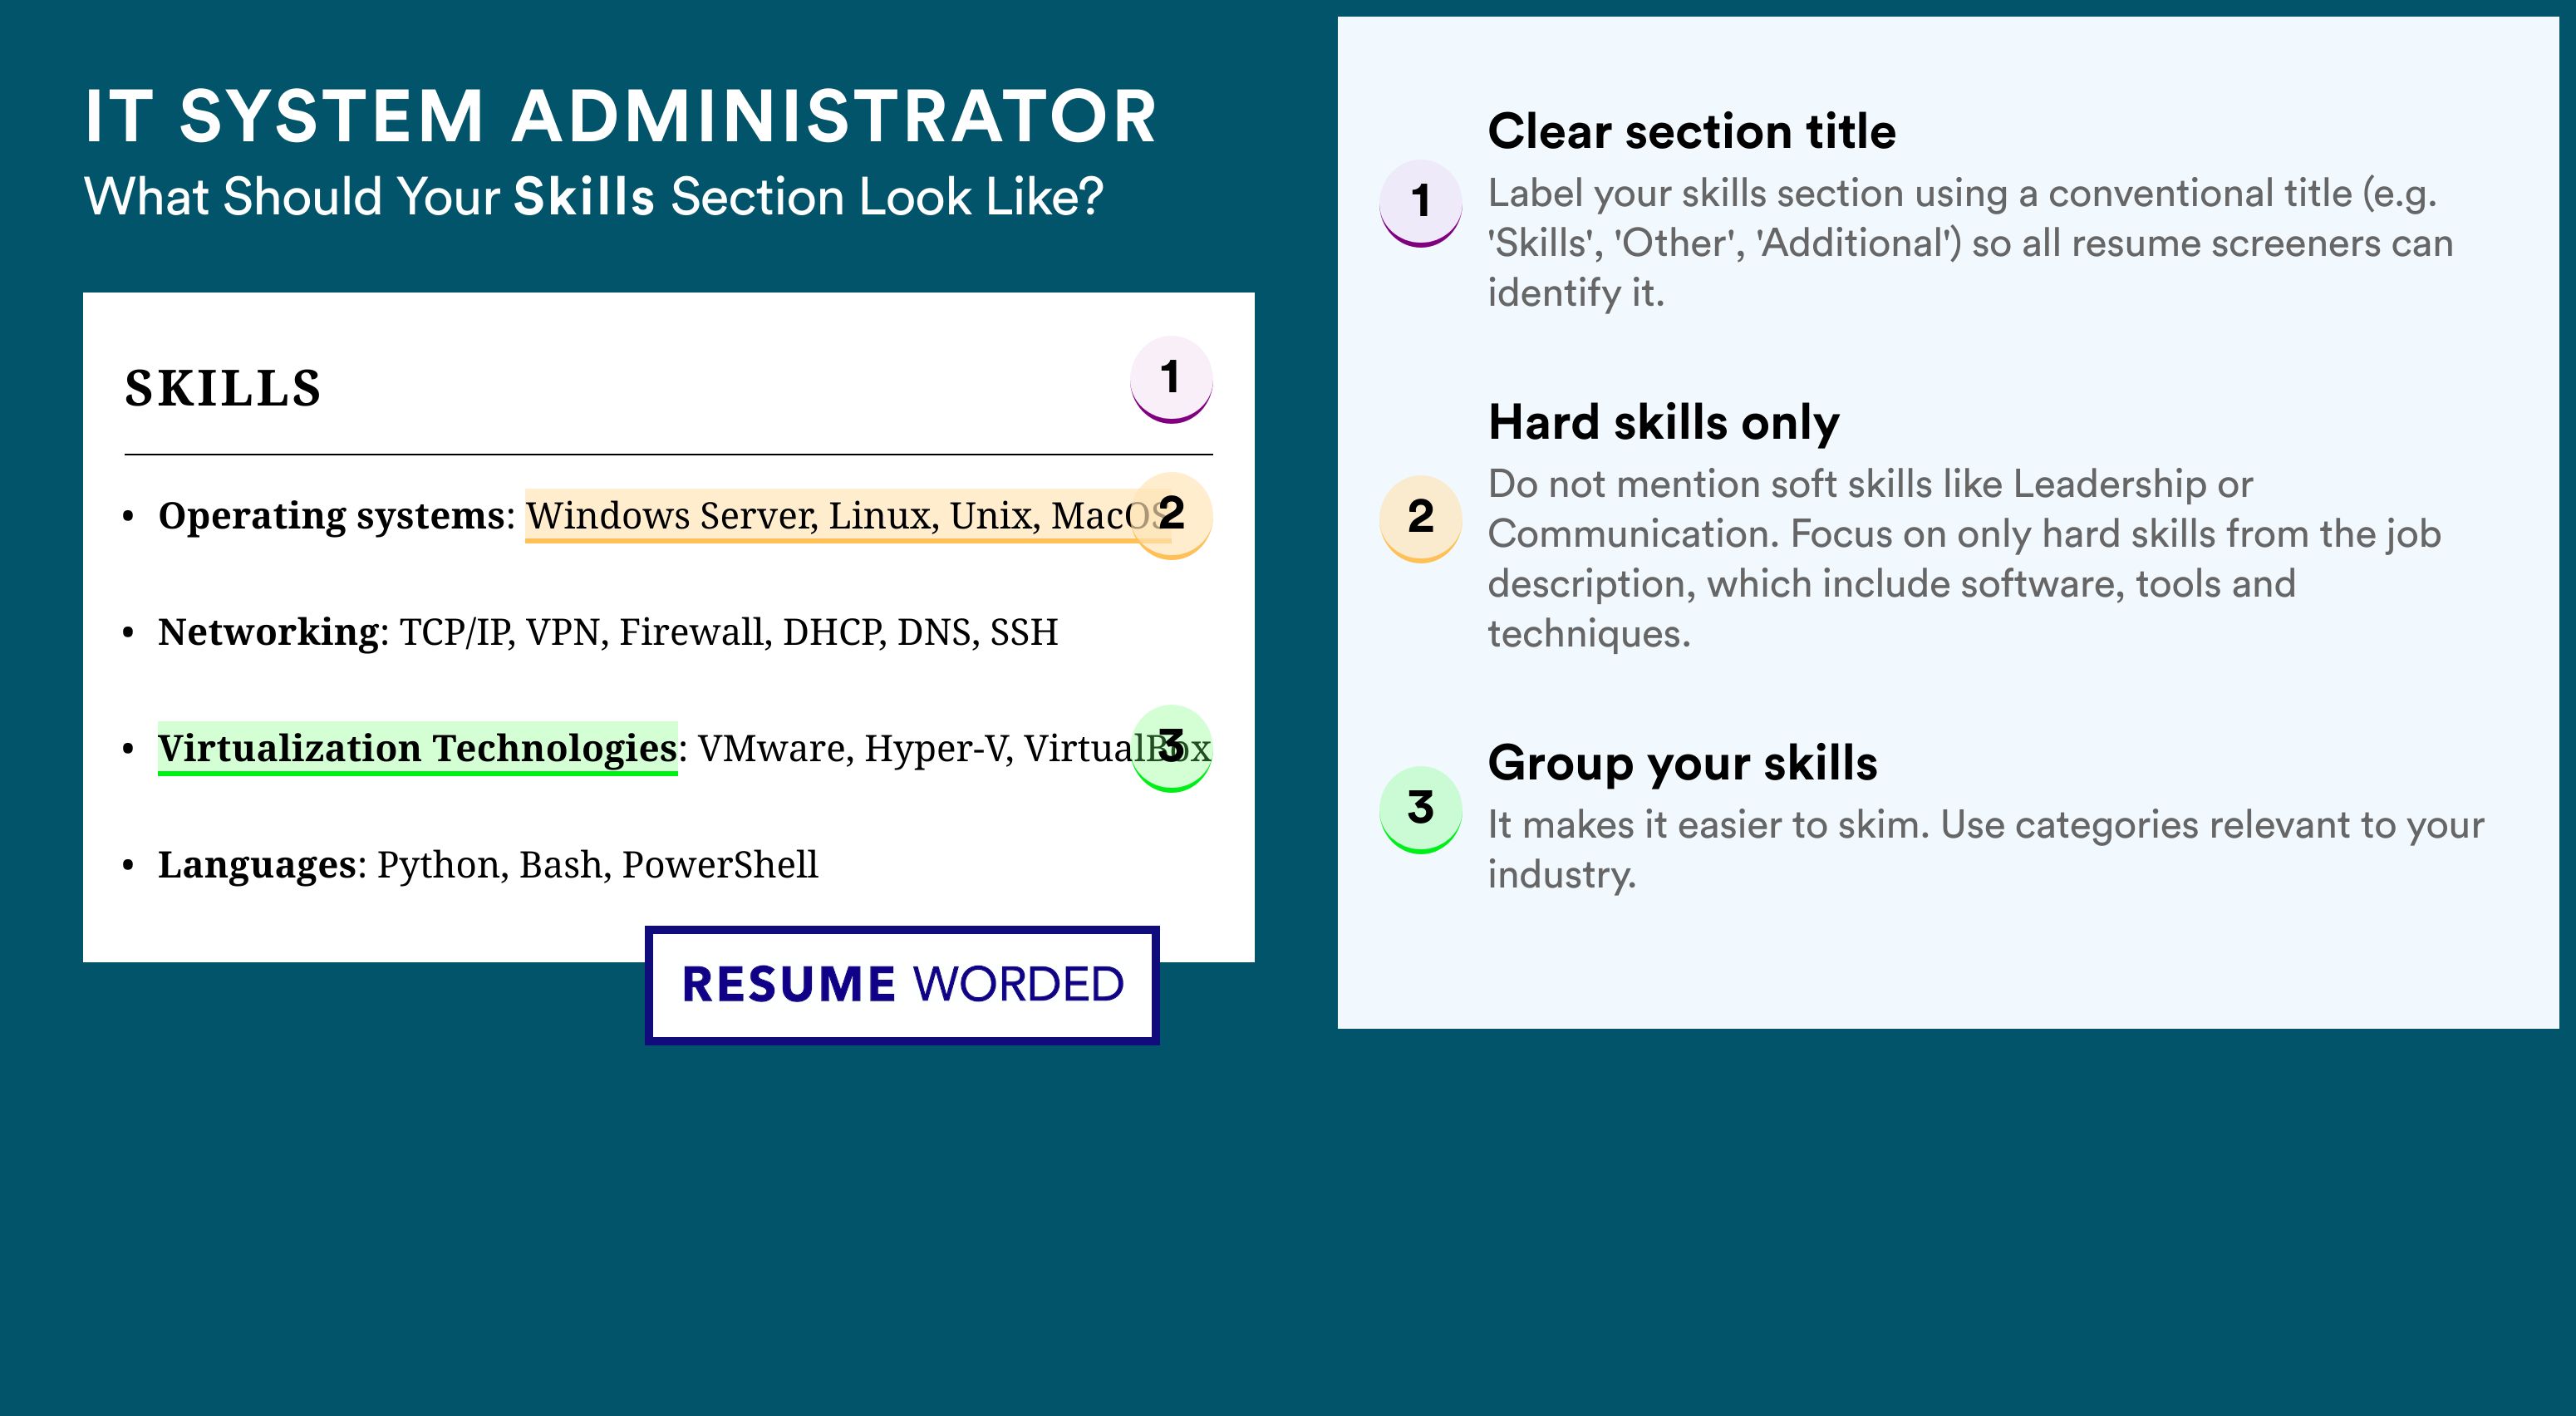
Task: Click the green number 3 badge on resume
Action: 1171,748
